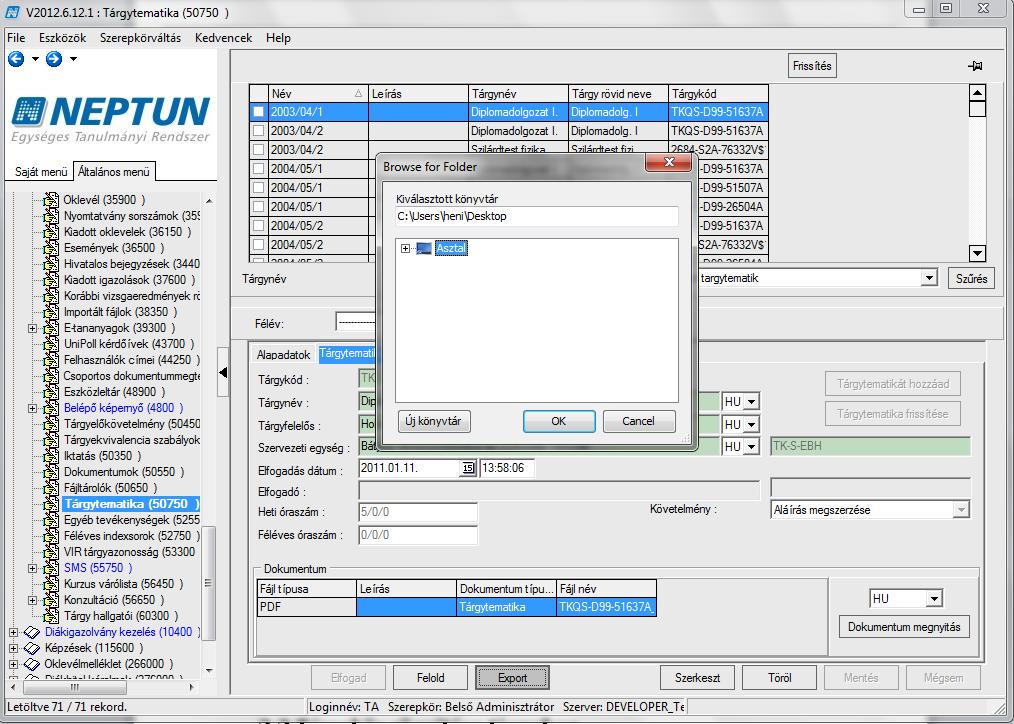Image resolution: width=1014 pixels, height=724 pixels.
Task: Open the Szerepkörváltás menu
Action: coord(140,37)
